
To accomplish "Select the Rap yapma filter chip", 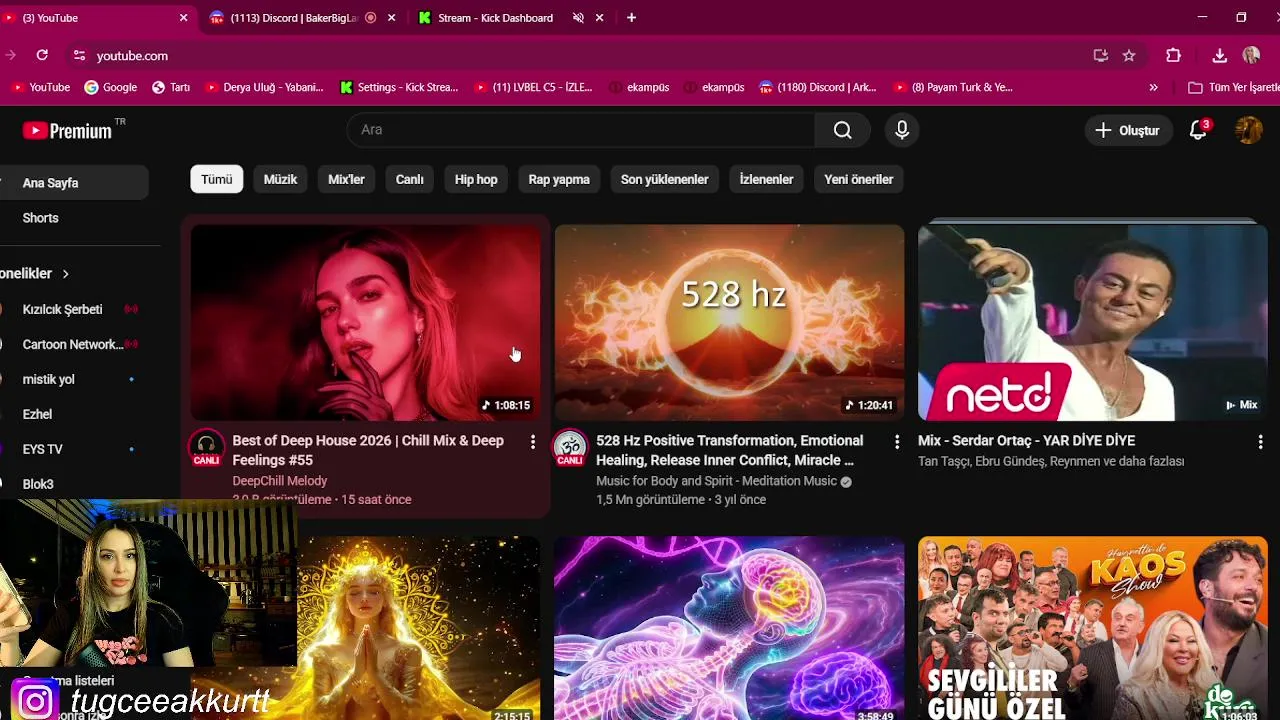I will point(559,179).
